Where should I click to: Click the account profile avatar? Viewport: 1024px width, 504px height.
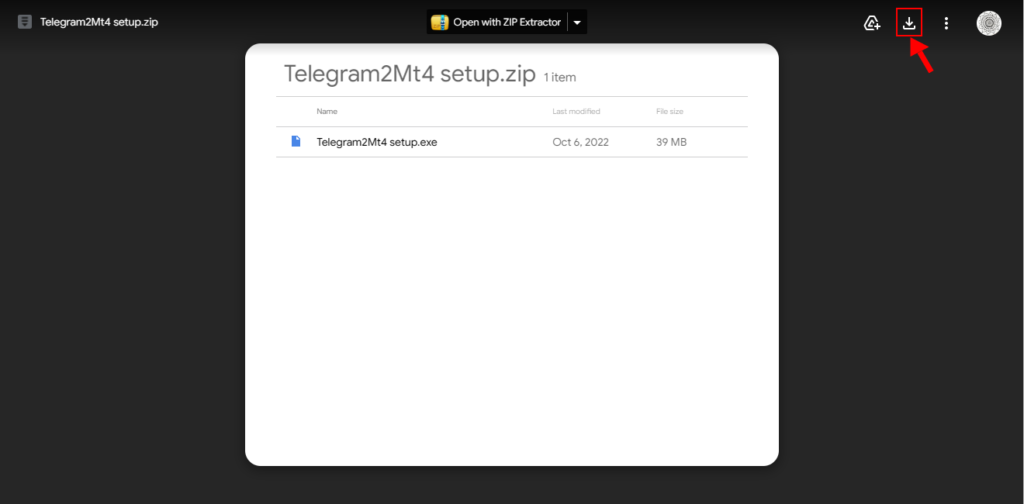coord(989,23)
